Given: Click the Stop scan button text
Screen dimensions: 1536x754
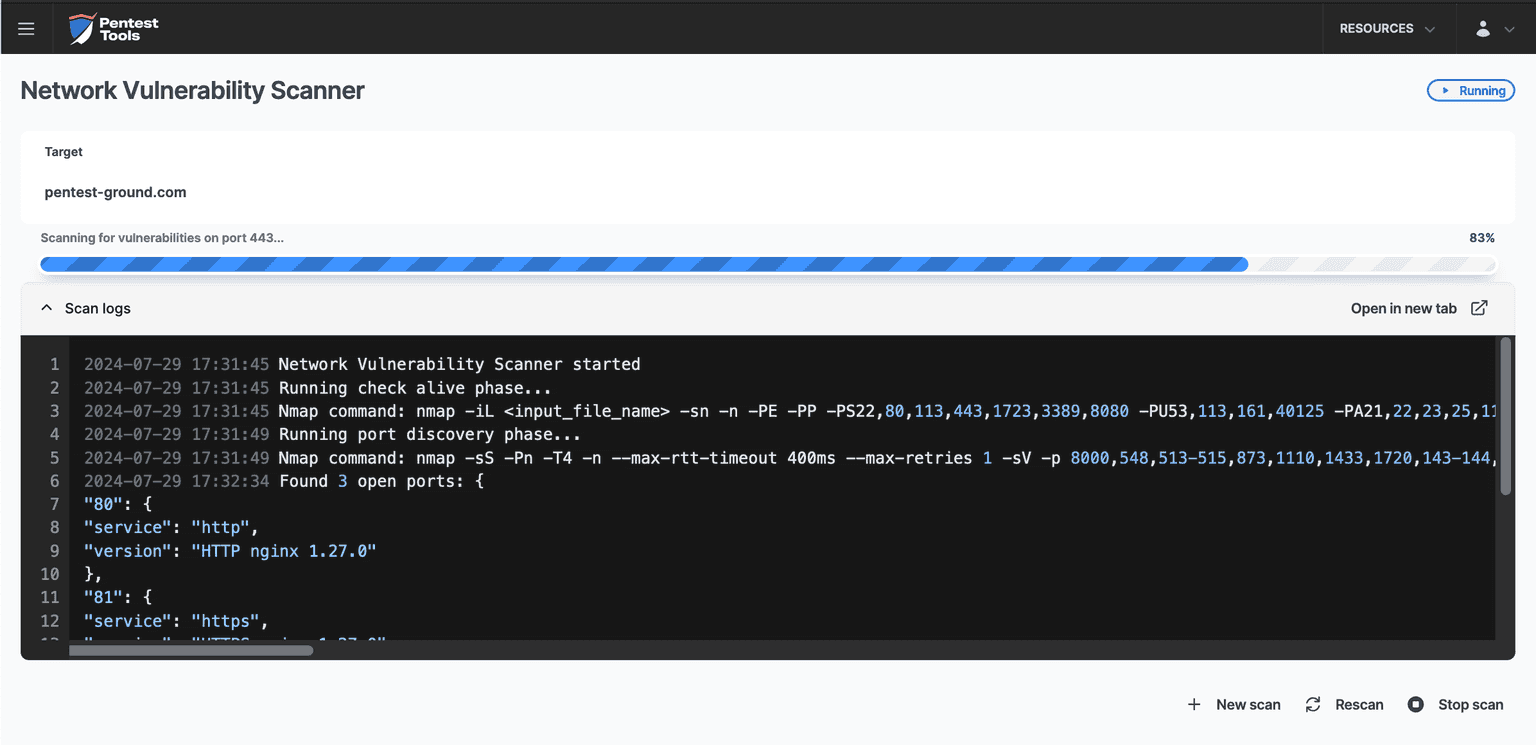Looking at the screenshot, I should pyautogui.click(x=1470, y=705).
